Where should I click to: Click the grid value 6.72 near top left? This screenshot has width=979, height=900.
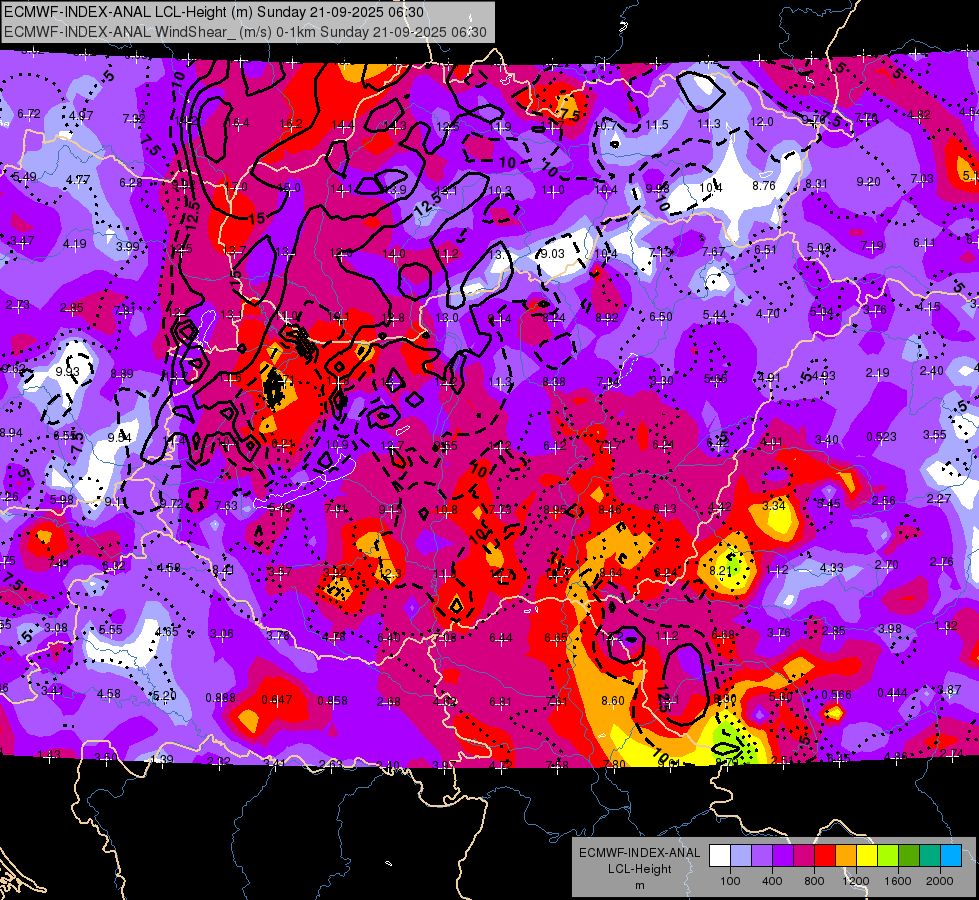pyautogui.click(x=29, y=114)
